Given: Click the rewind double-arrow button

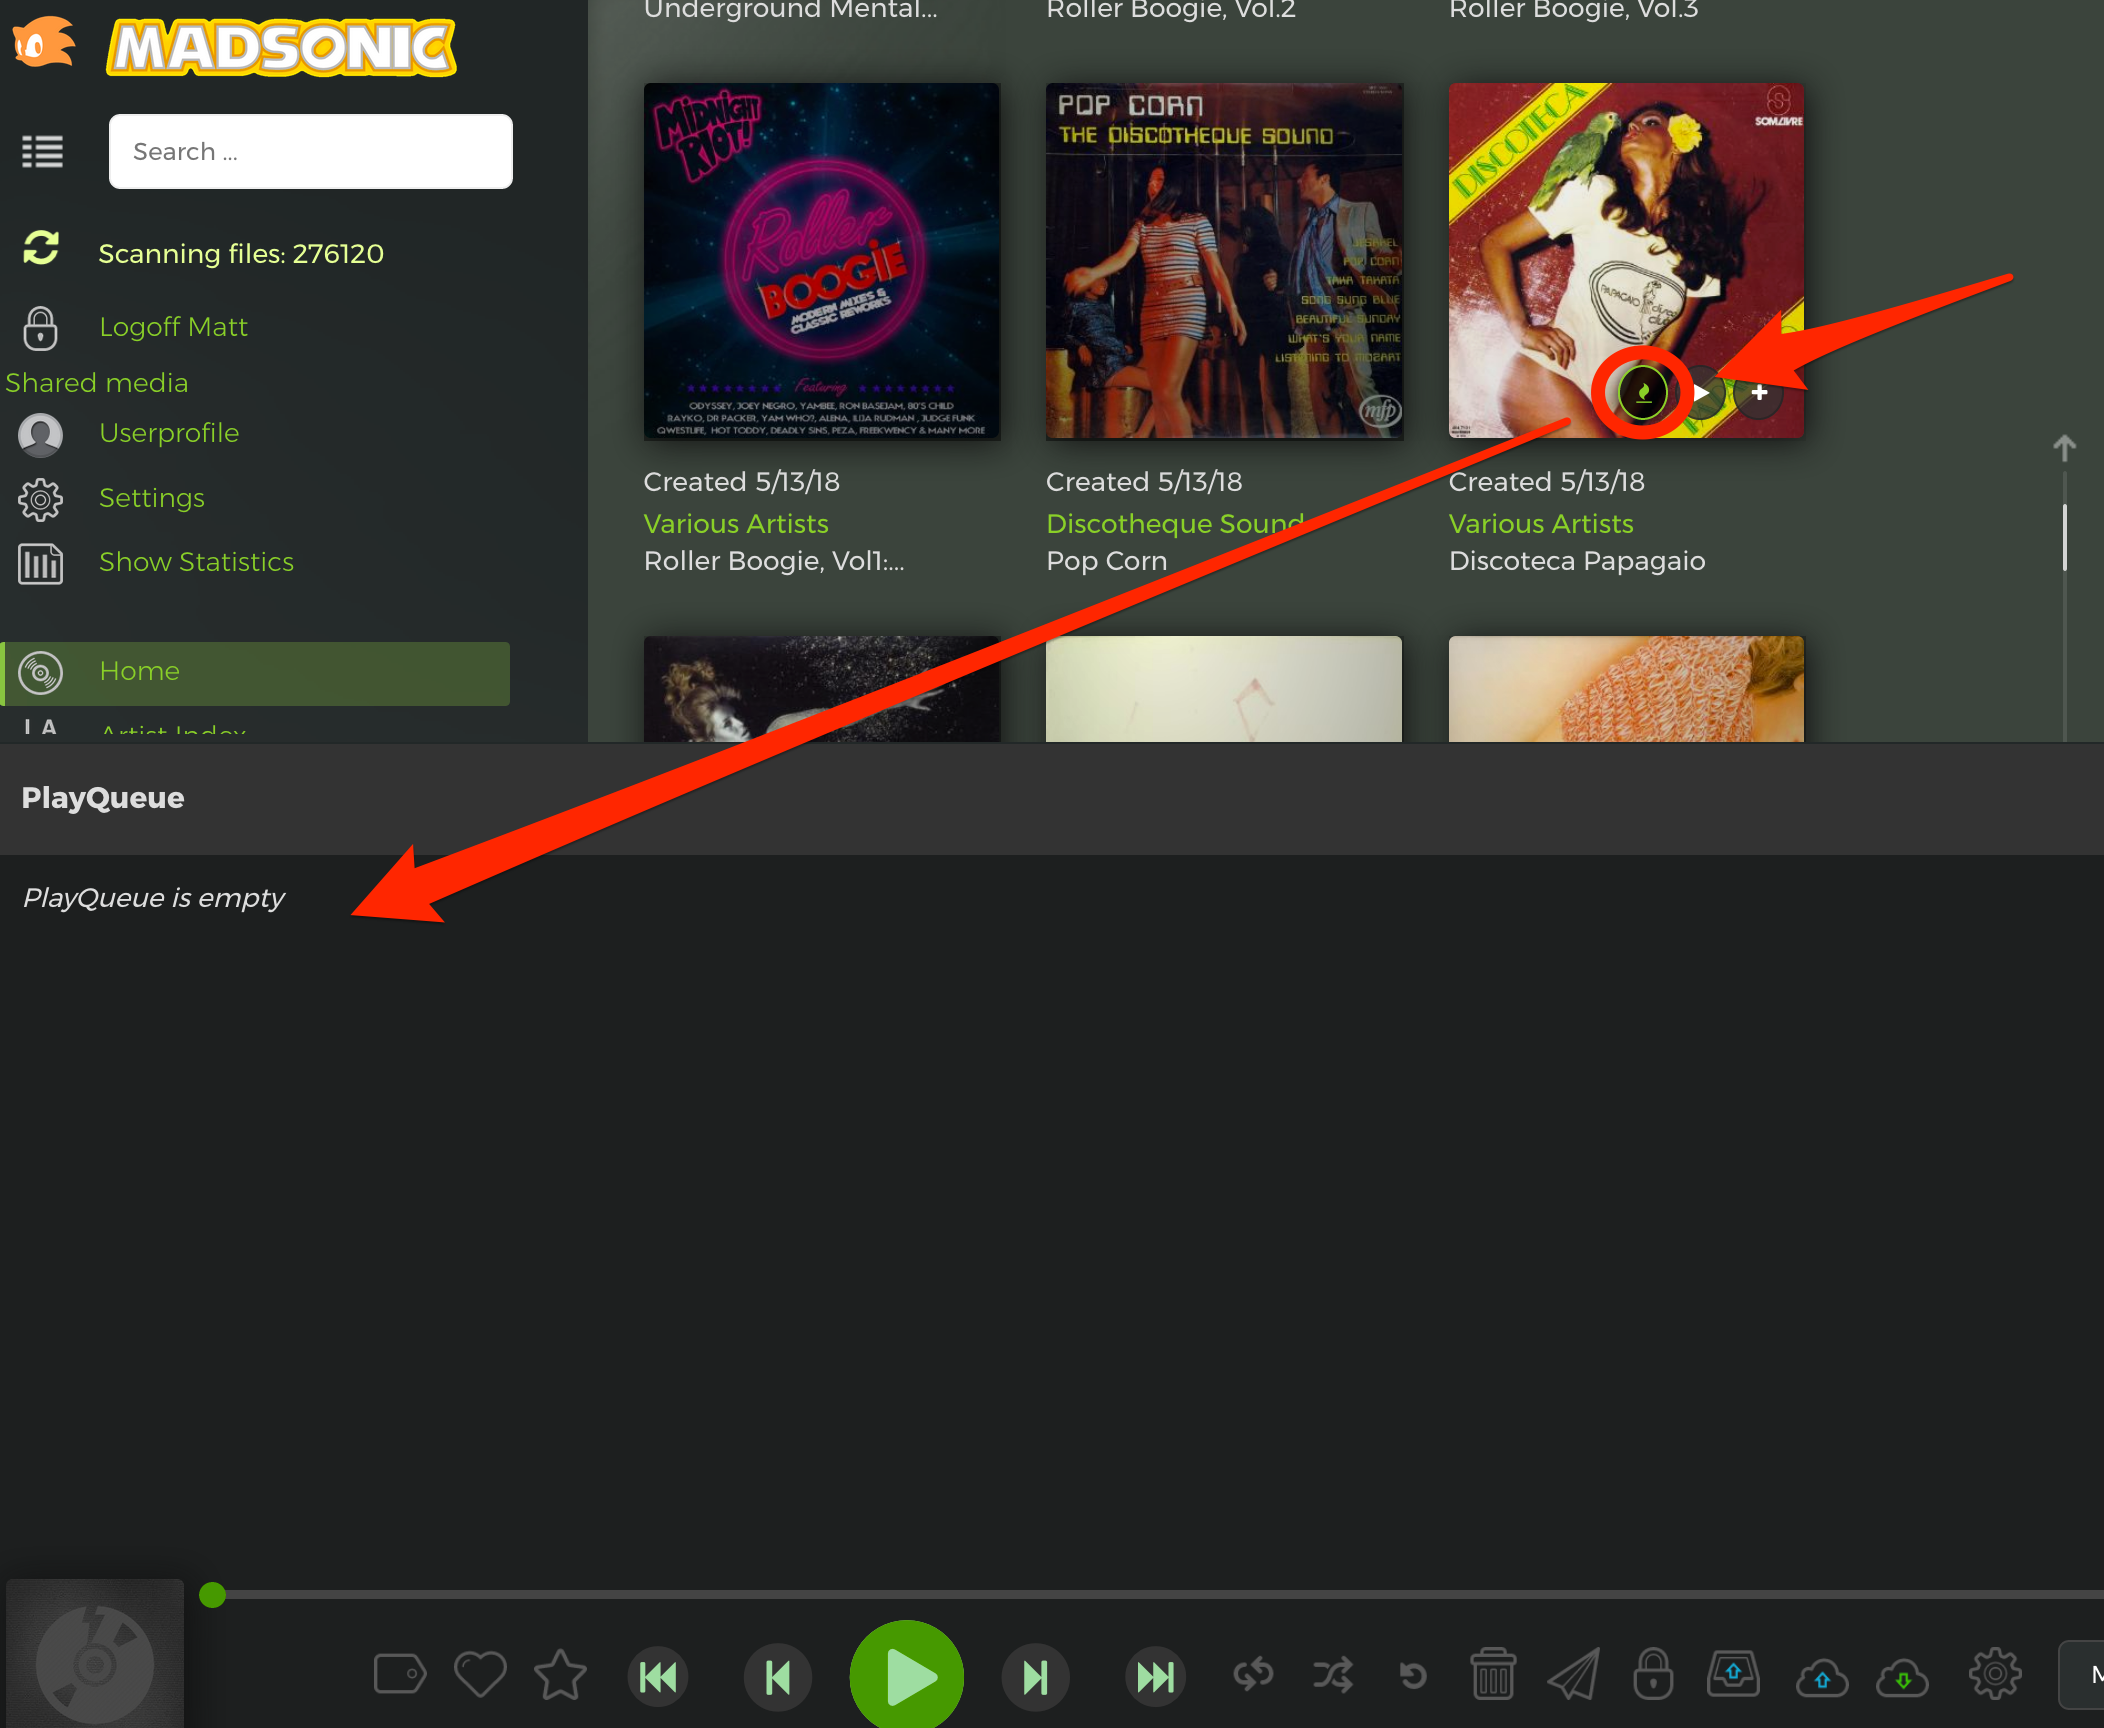Looking at the screenshot, I should (658, 1676).
